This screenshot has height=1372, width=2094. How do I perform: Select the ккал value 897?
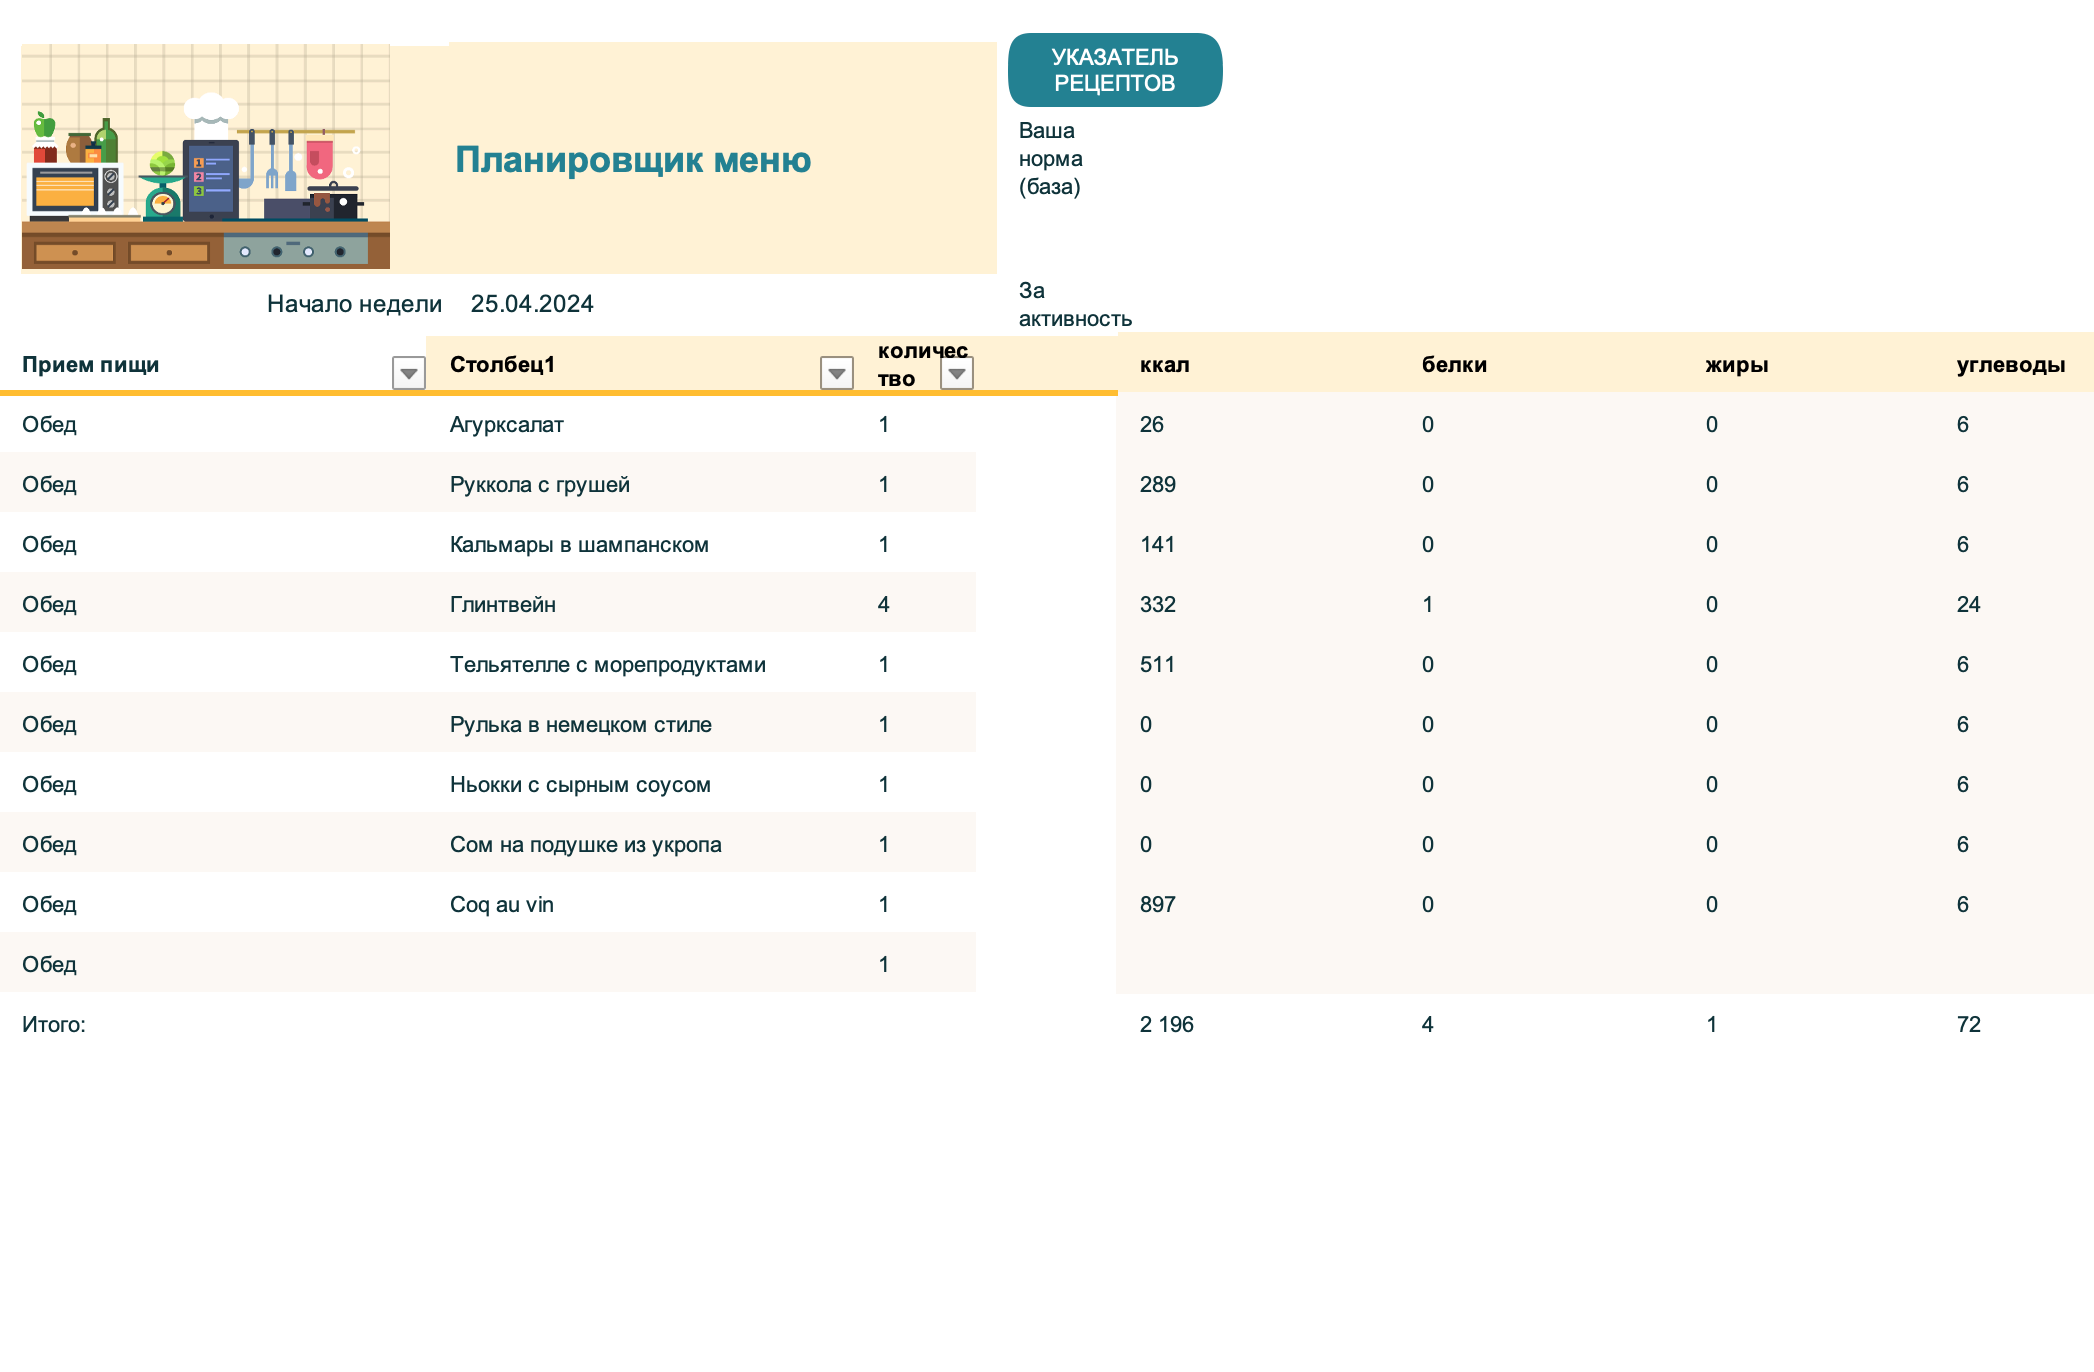pos(1158,904)
